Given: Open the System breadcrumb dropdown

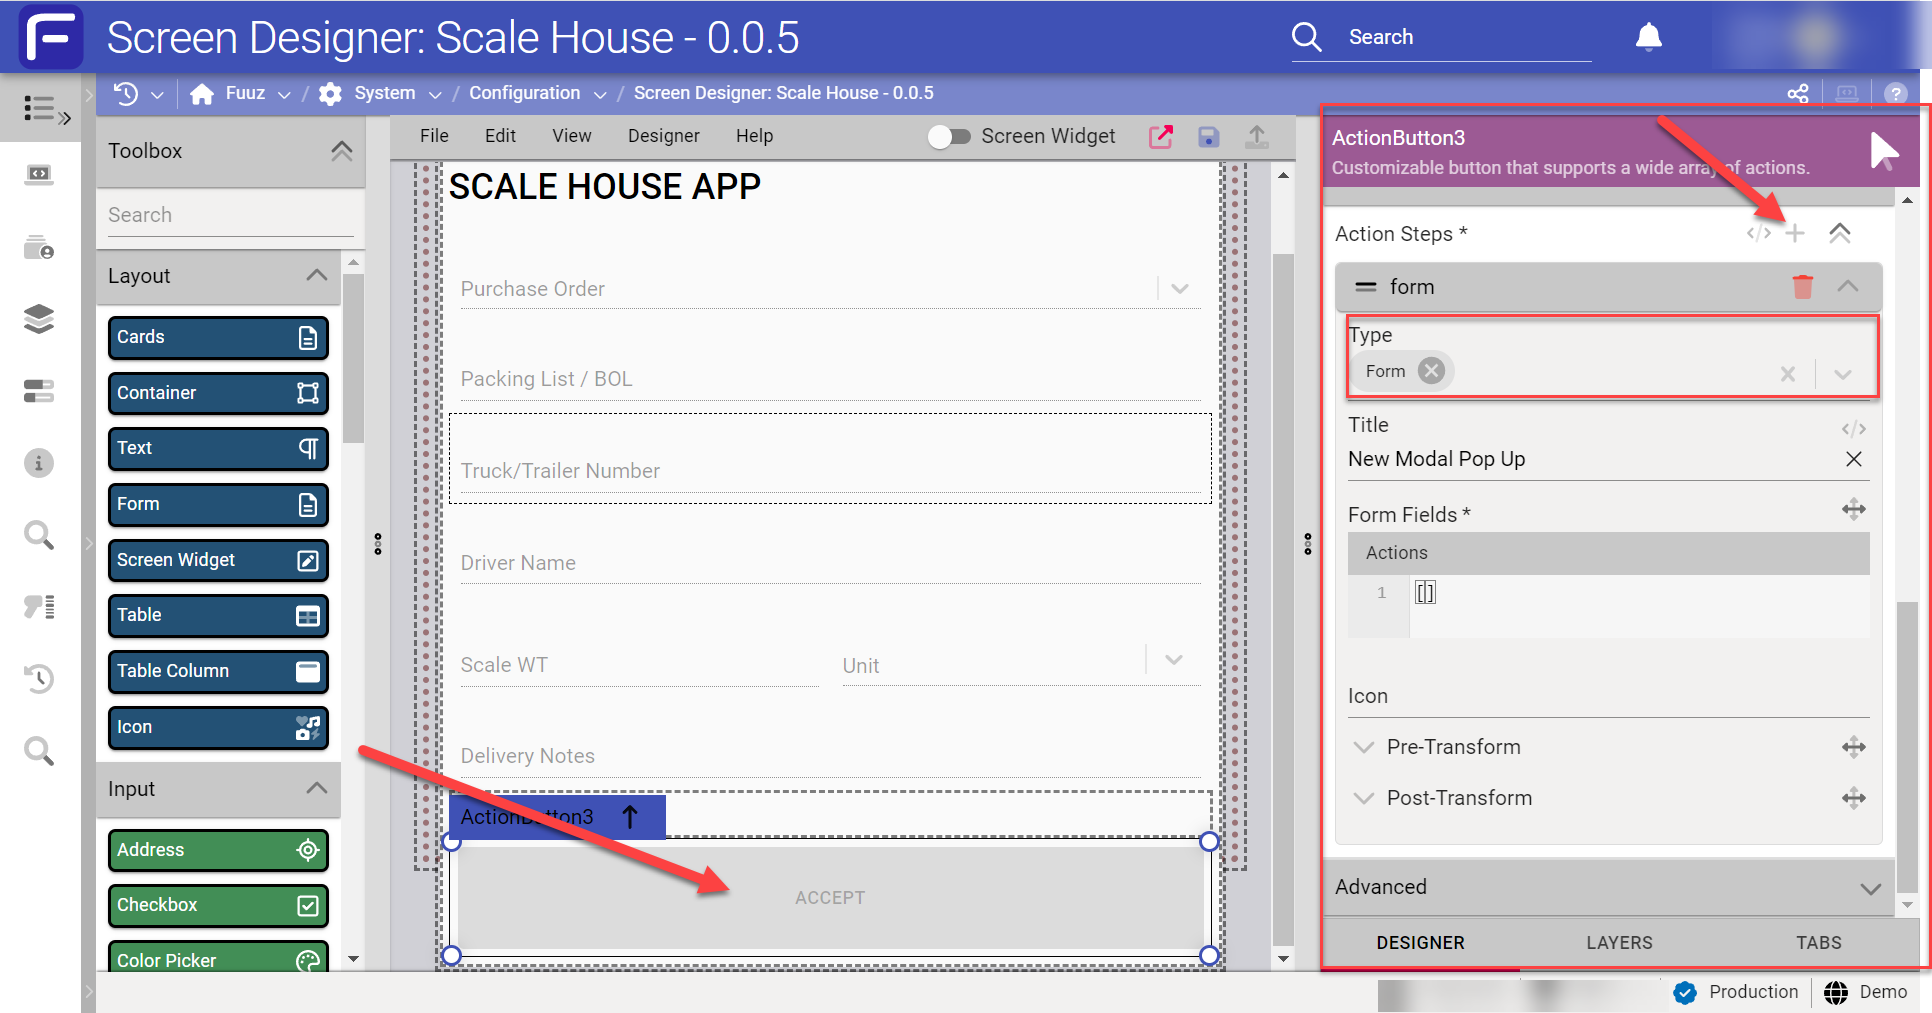Looking at the screenshot, I should [x=435, y=94].
